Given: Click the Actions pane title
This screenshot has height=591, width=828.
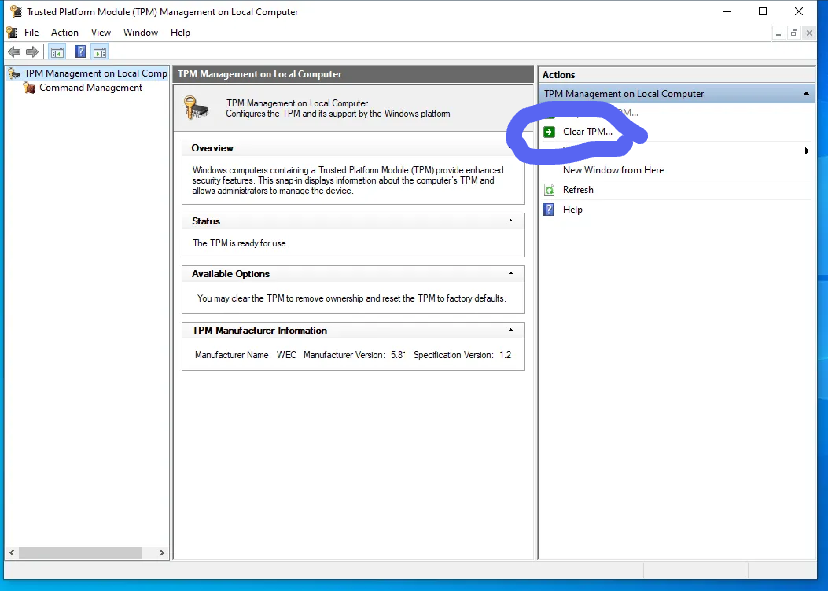Looking at the screenshot, I should tap(558, 74).
